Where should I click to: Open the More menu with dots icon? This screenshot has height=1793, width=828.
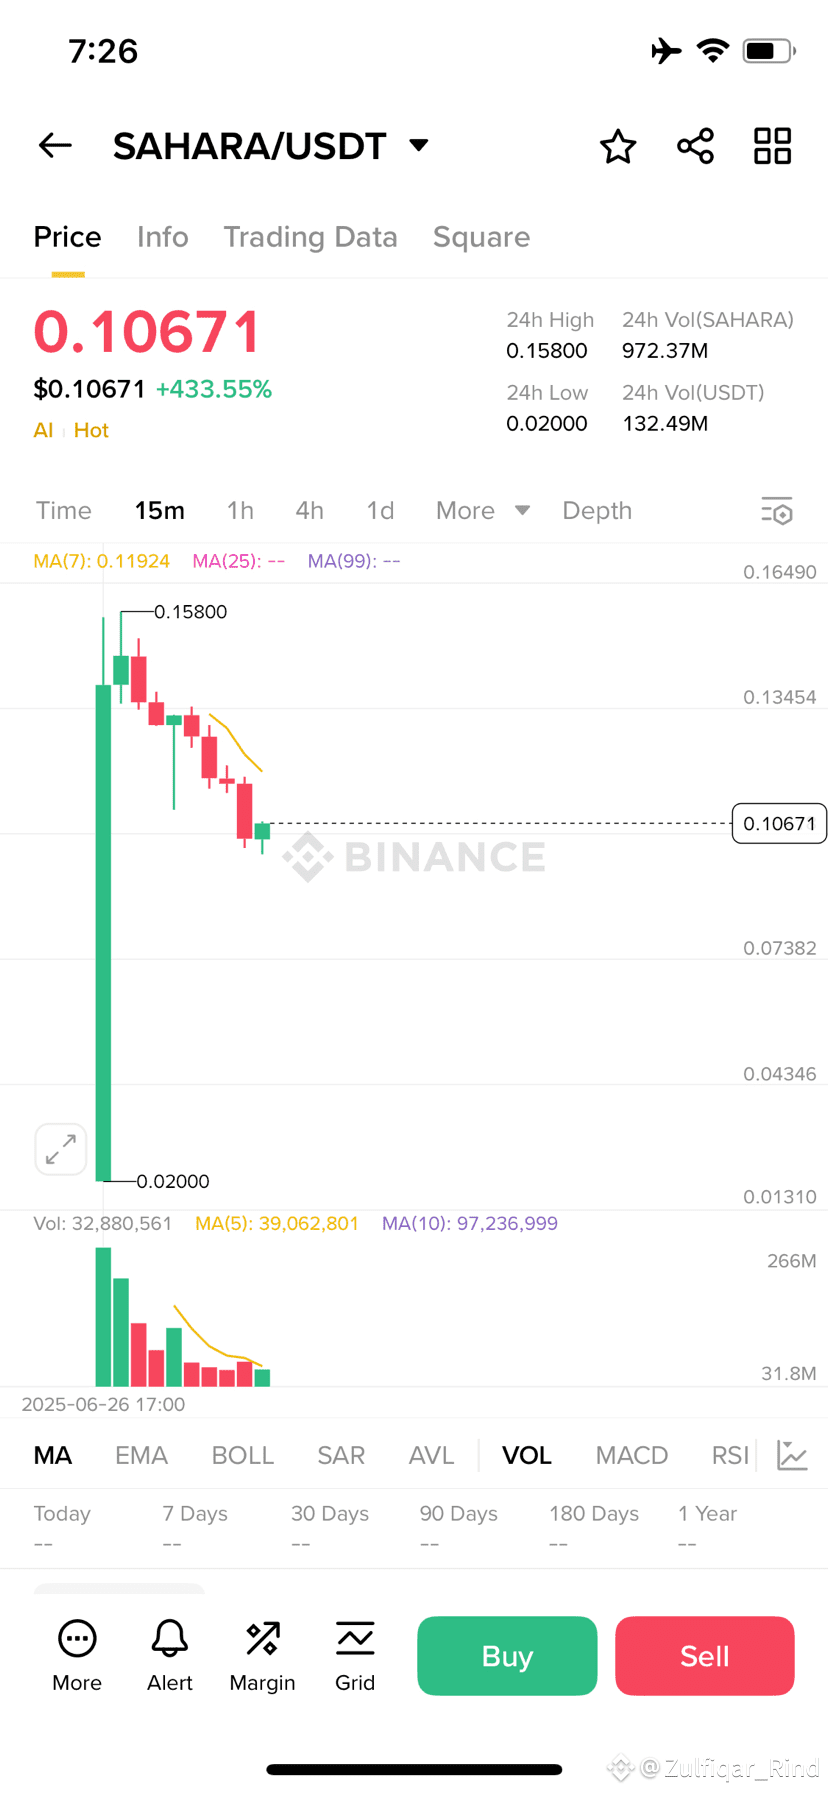(x=77, y=1656)
